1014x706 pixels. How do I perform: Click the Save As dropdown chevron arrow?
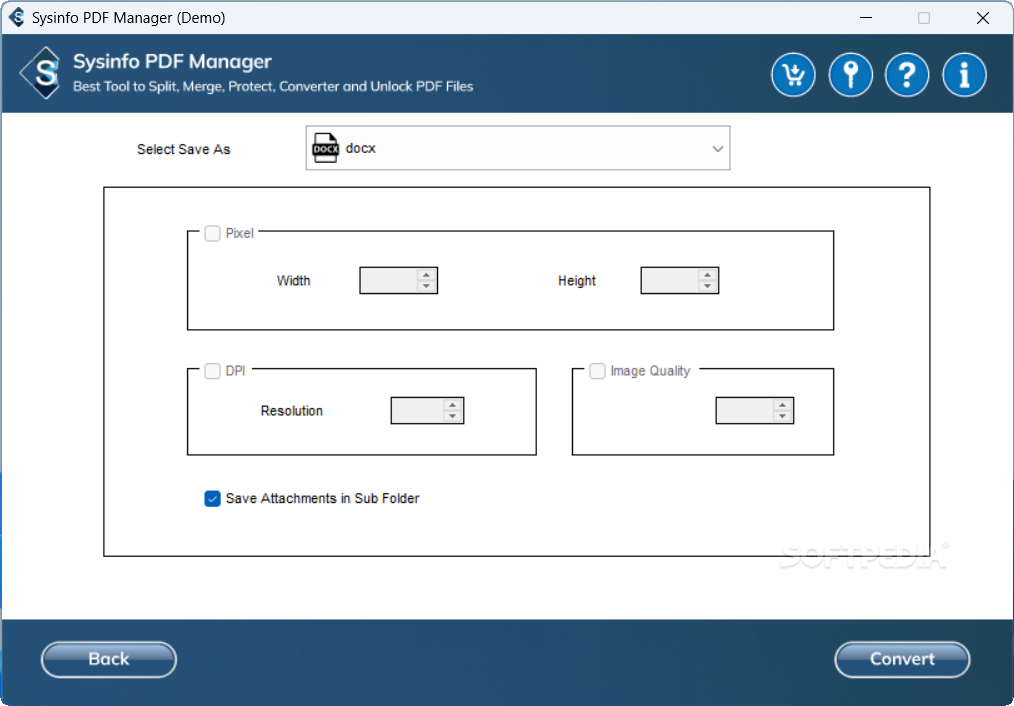point(717,149)
